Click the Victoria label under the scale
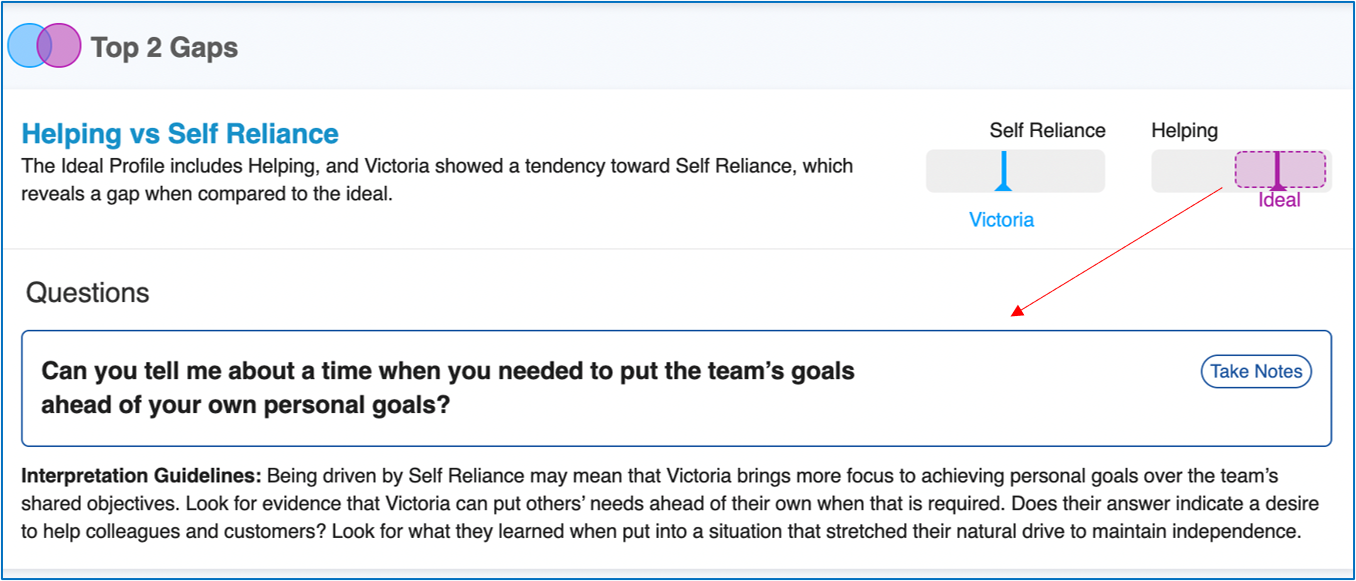Screen dimensions: 1356x581 point(1001,220)
